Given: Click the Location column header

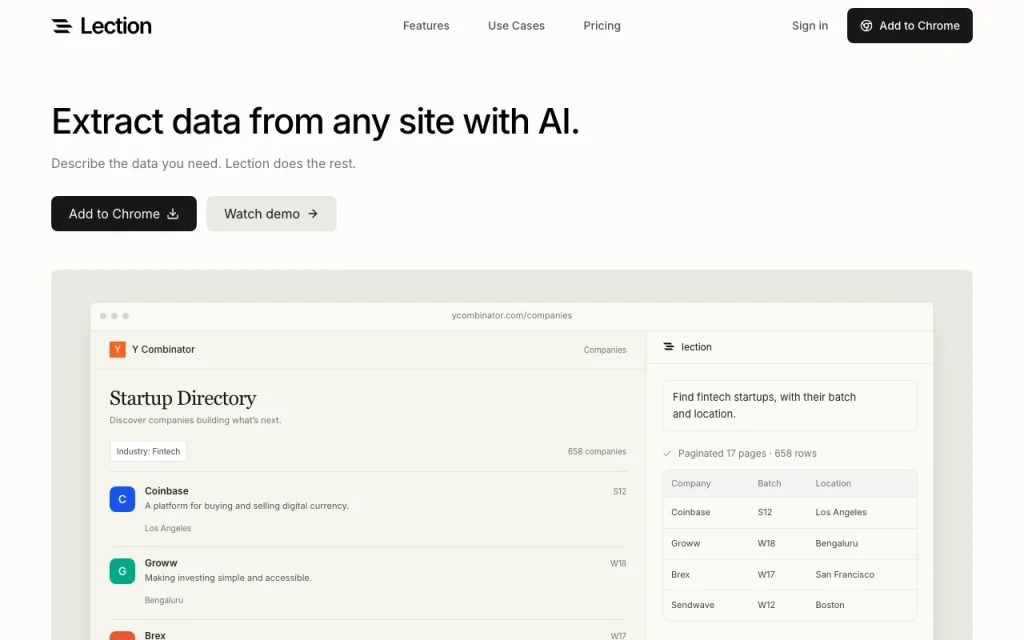Looking at the screenshot, I should point(833,483).
